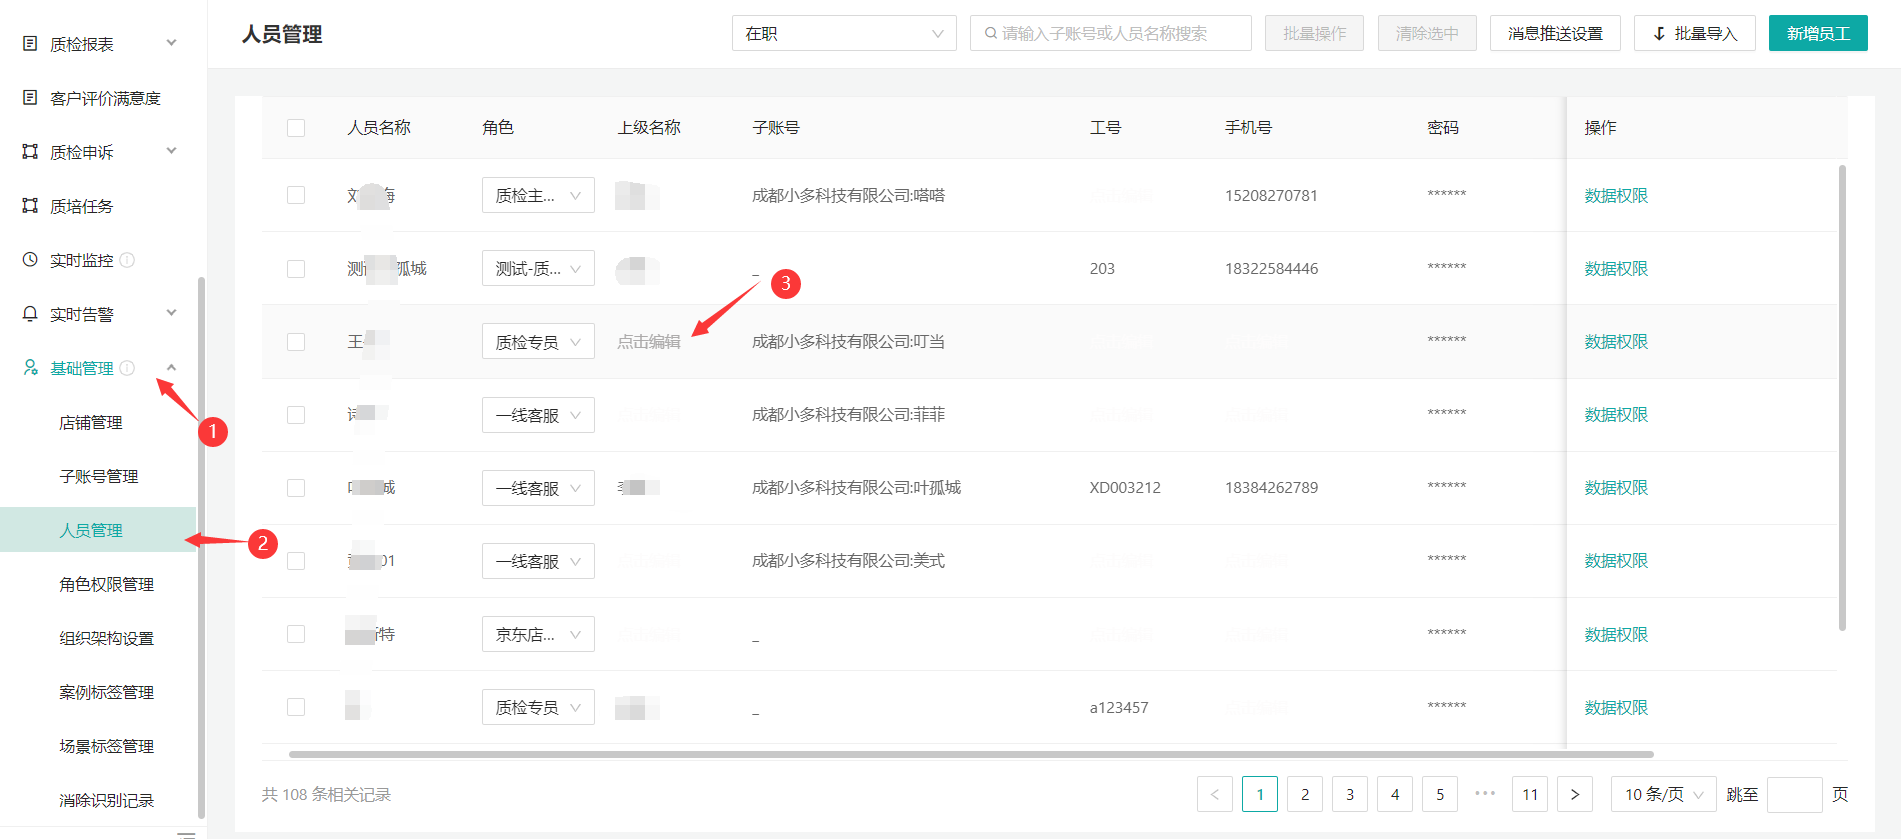This screenshot has width=1901, height=839.
Task: Click the 质培任务 sidebar icon
Action: click(x=30, y=206)
